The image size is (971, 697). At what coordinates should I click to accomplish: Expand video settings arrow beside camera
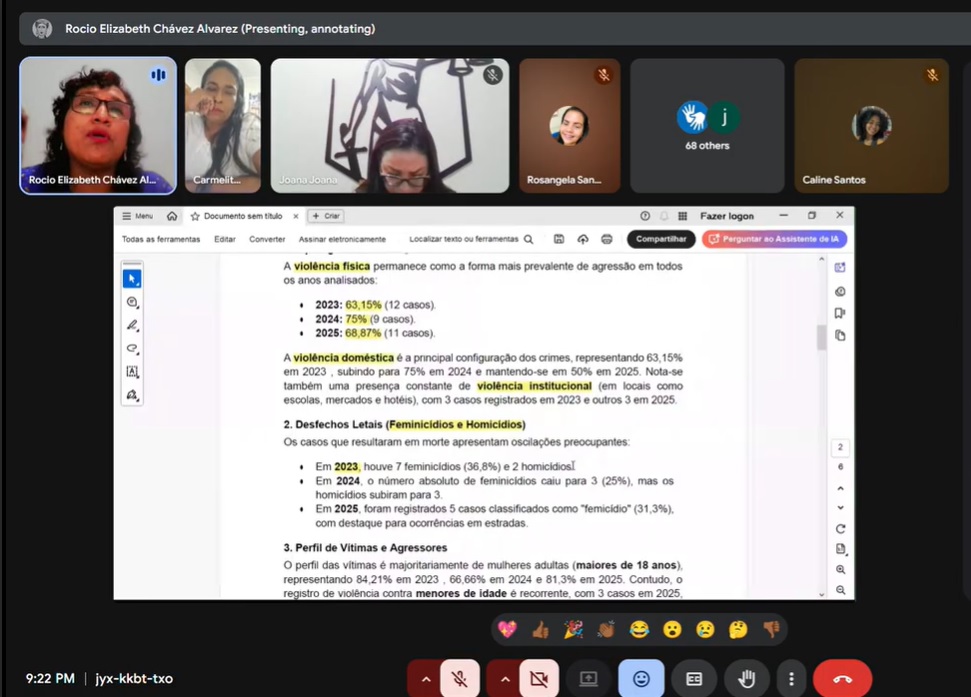(505, 679)
